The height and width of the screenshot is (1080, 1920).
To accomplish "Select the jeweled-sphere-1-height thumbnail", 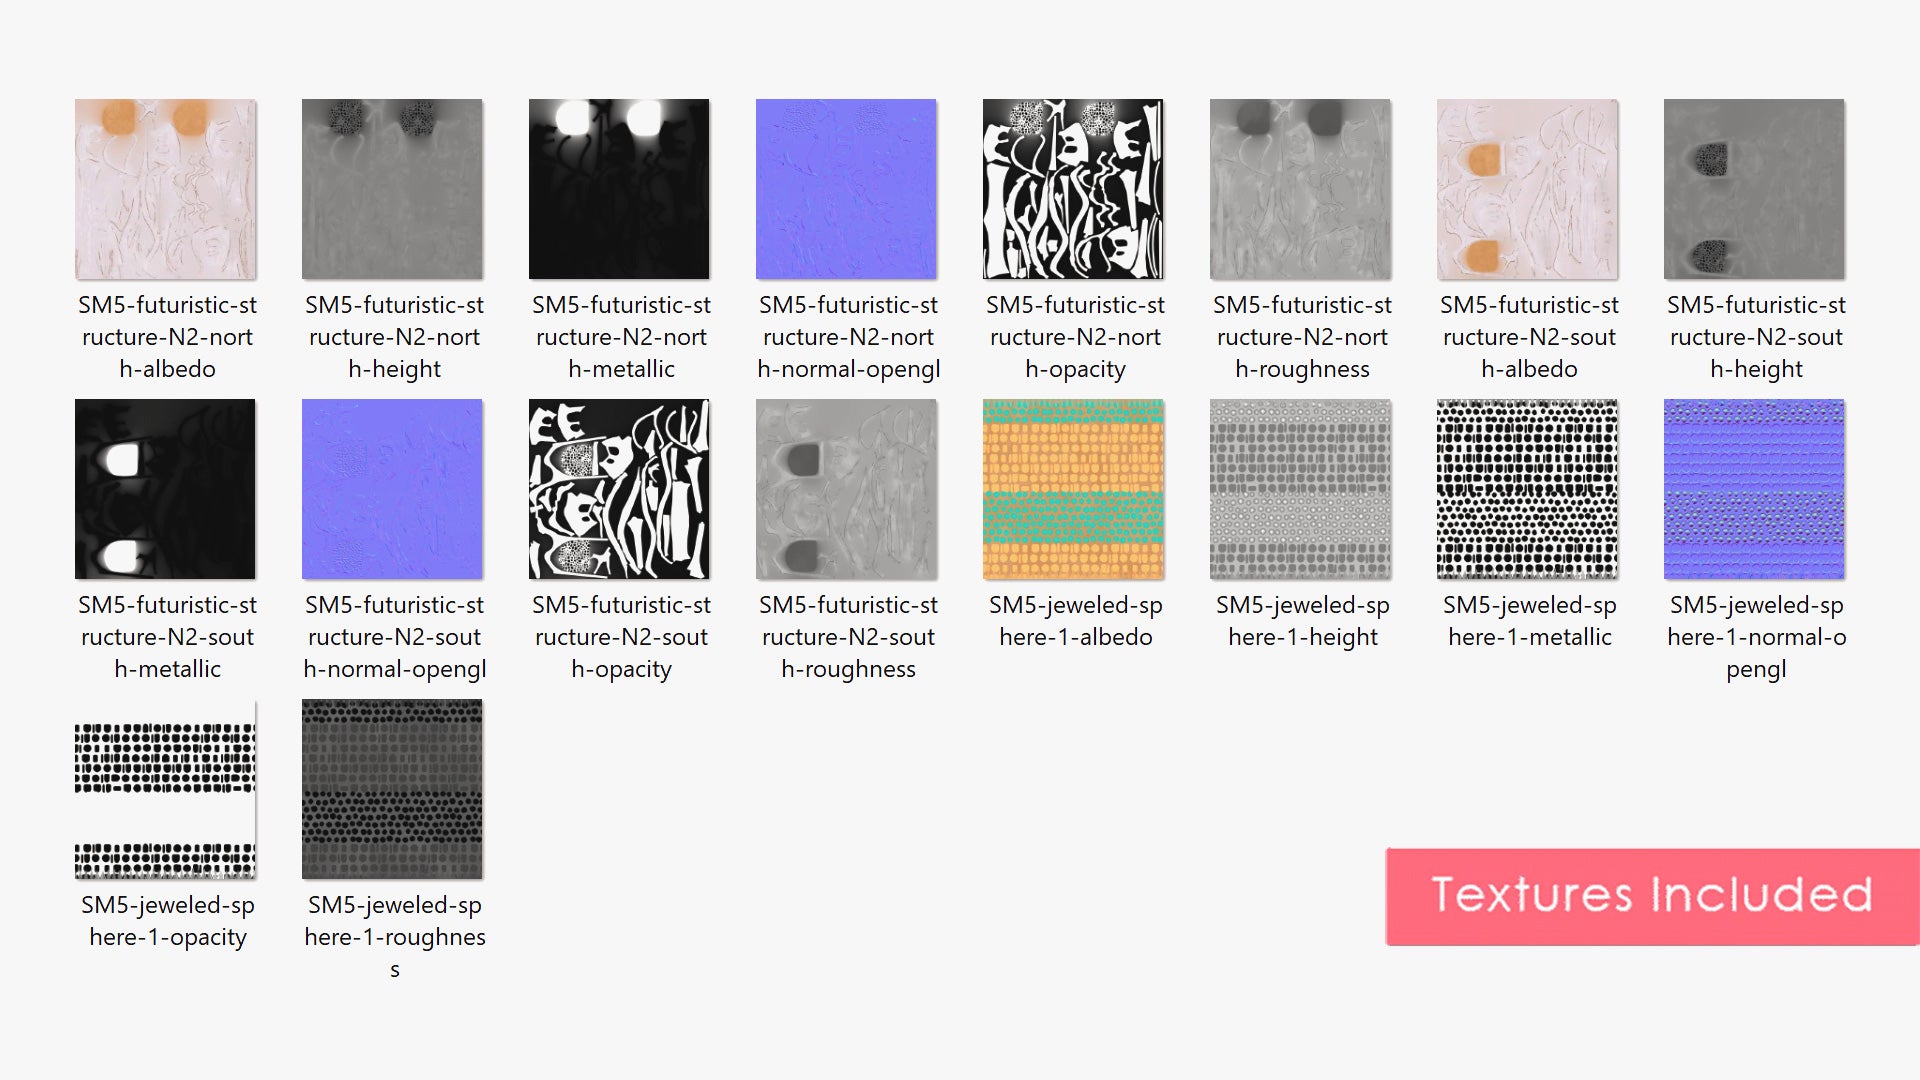I will 1301,489.
